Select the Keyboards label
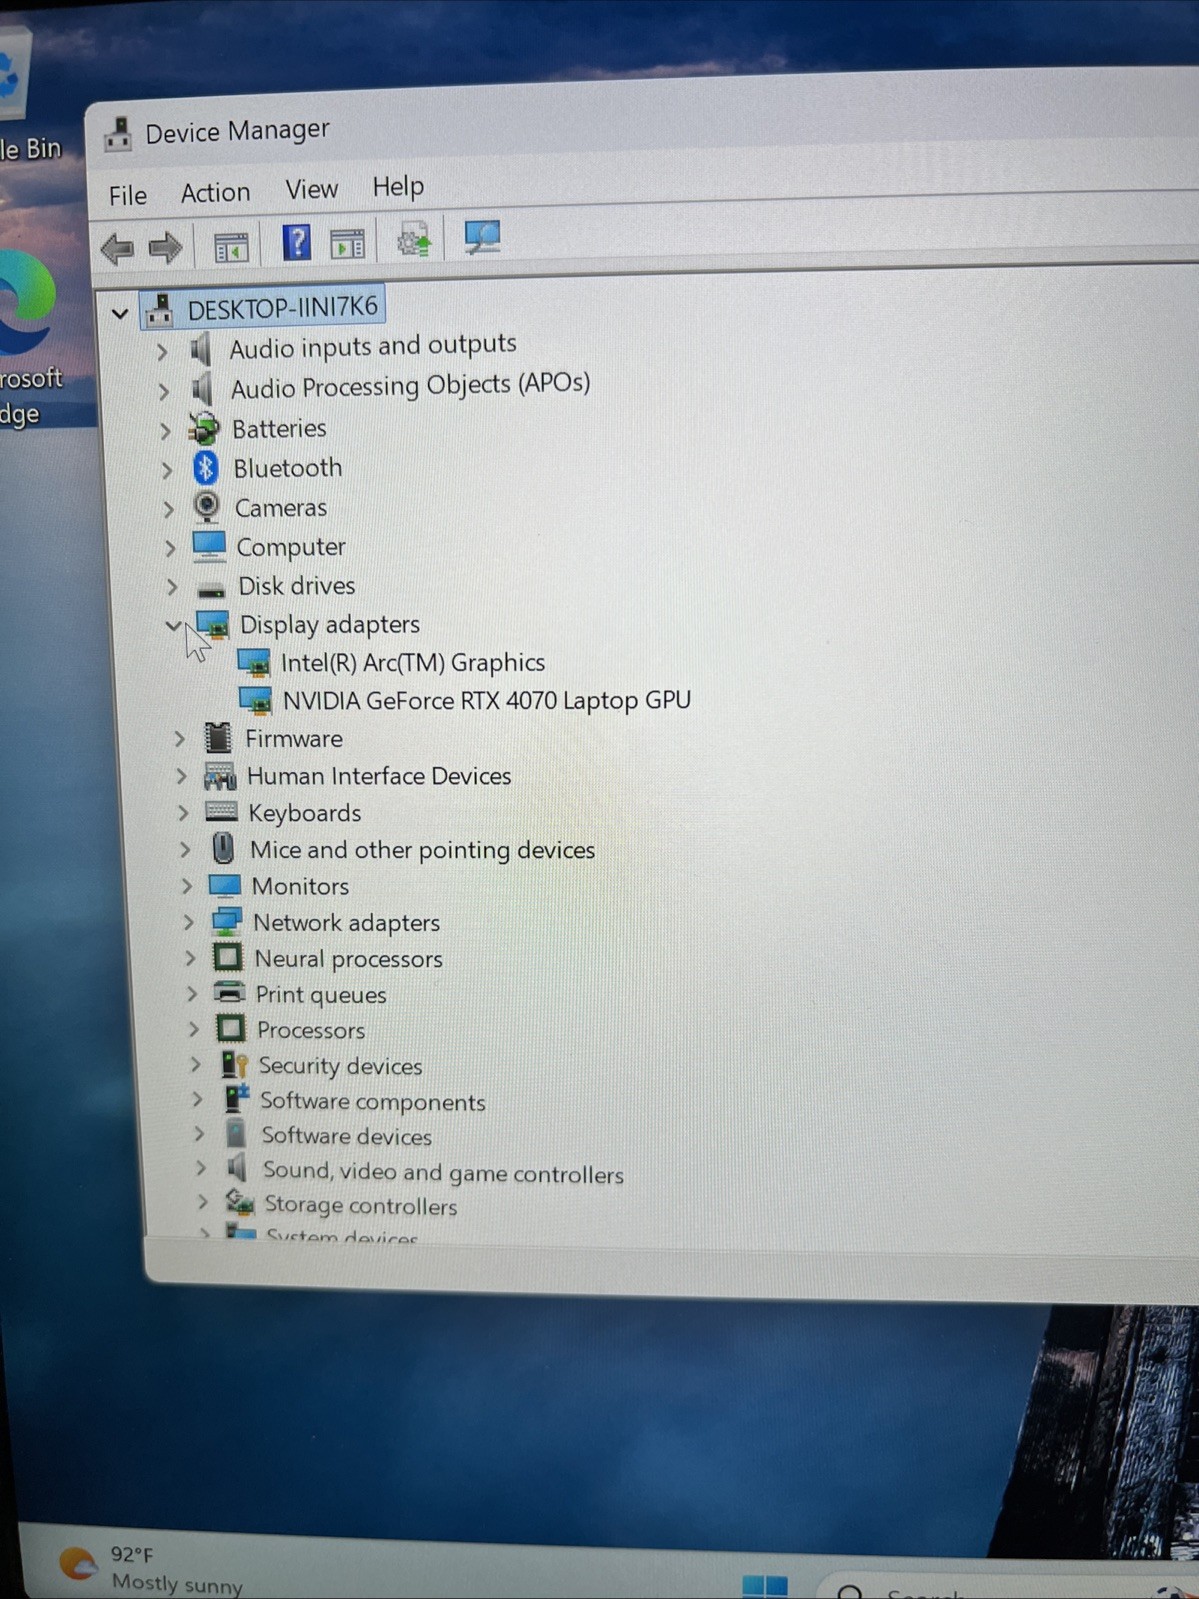 click(x=305, y=813)
